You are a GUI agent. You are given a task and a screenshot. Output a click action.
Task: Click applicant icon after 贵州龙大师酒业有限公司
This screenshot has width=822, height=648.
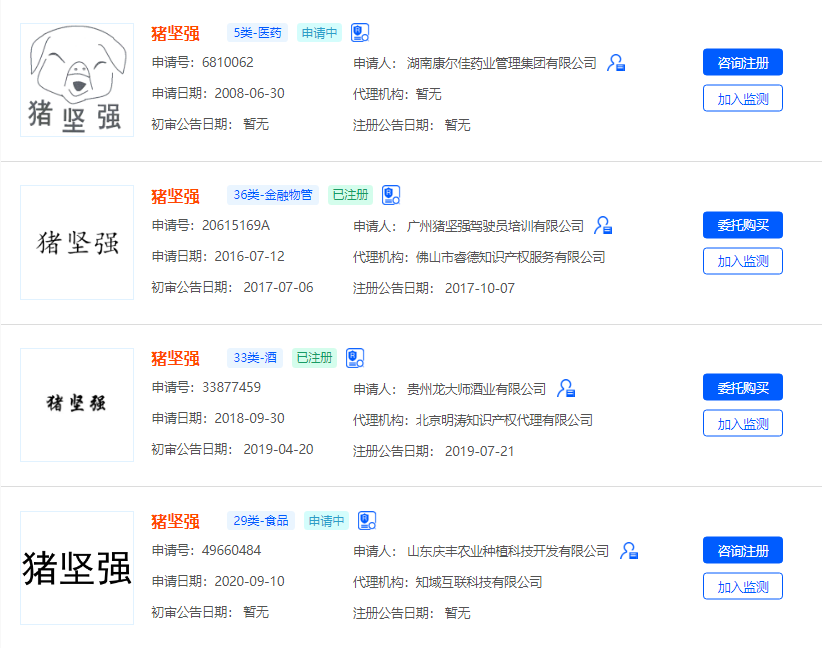pos(566,388)
